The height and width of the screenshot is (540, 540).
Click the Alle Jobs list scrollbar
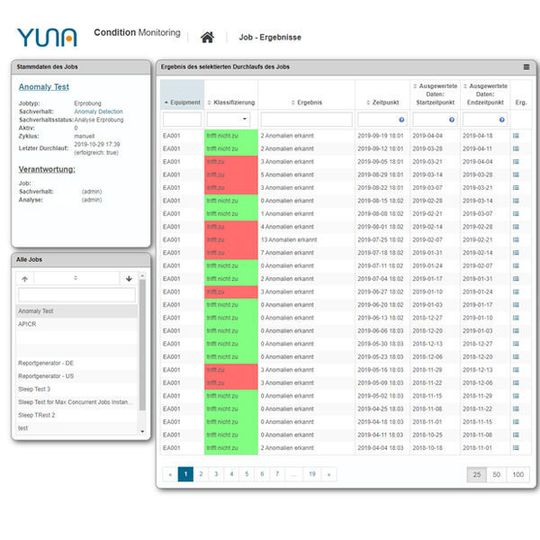142,344
